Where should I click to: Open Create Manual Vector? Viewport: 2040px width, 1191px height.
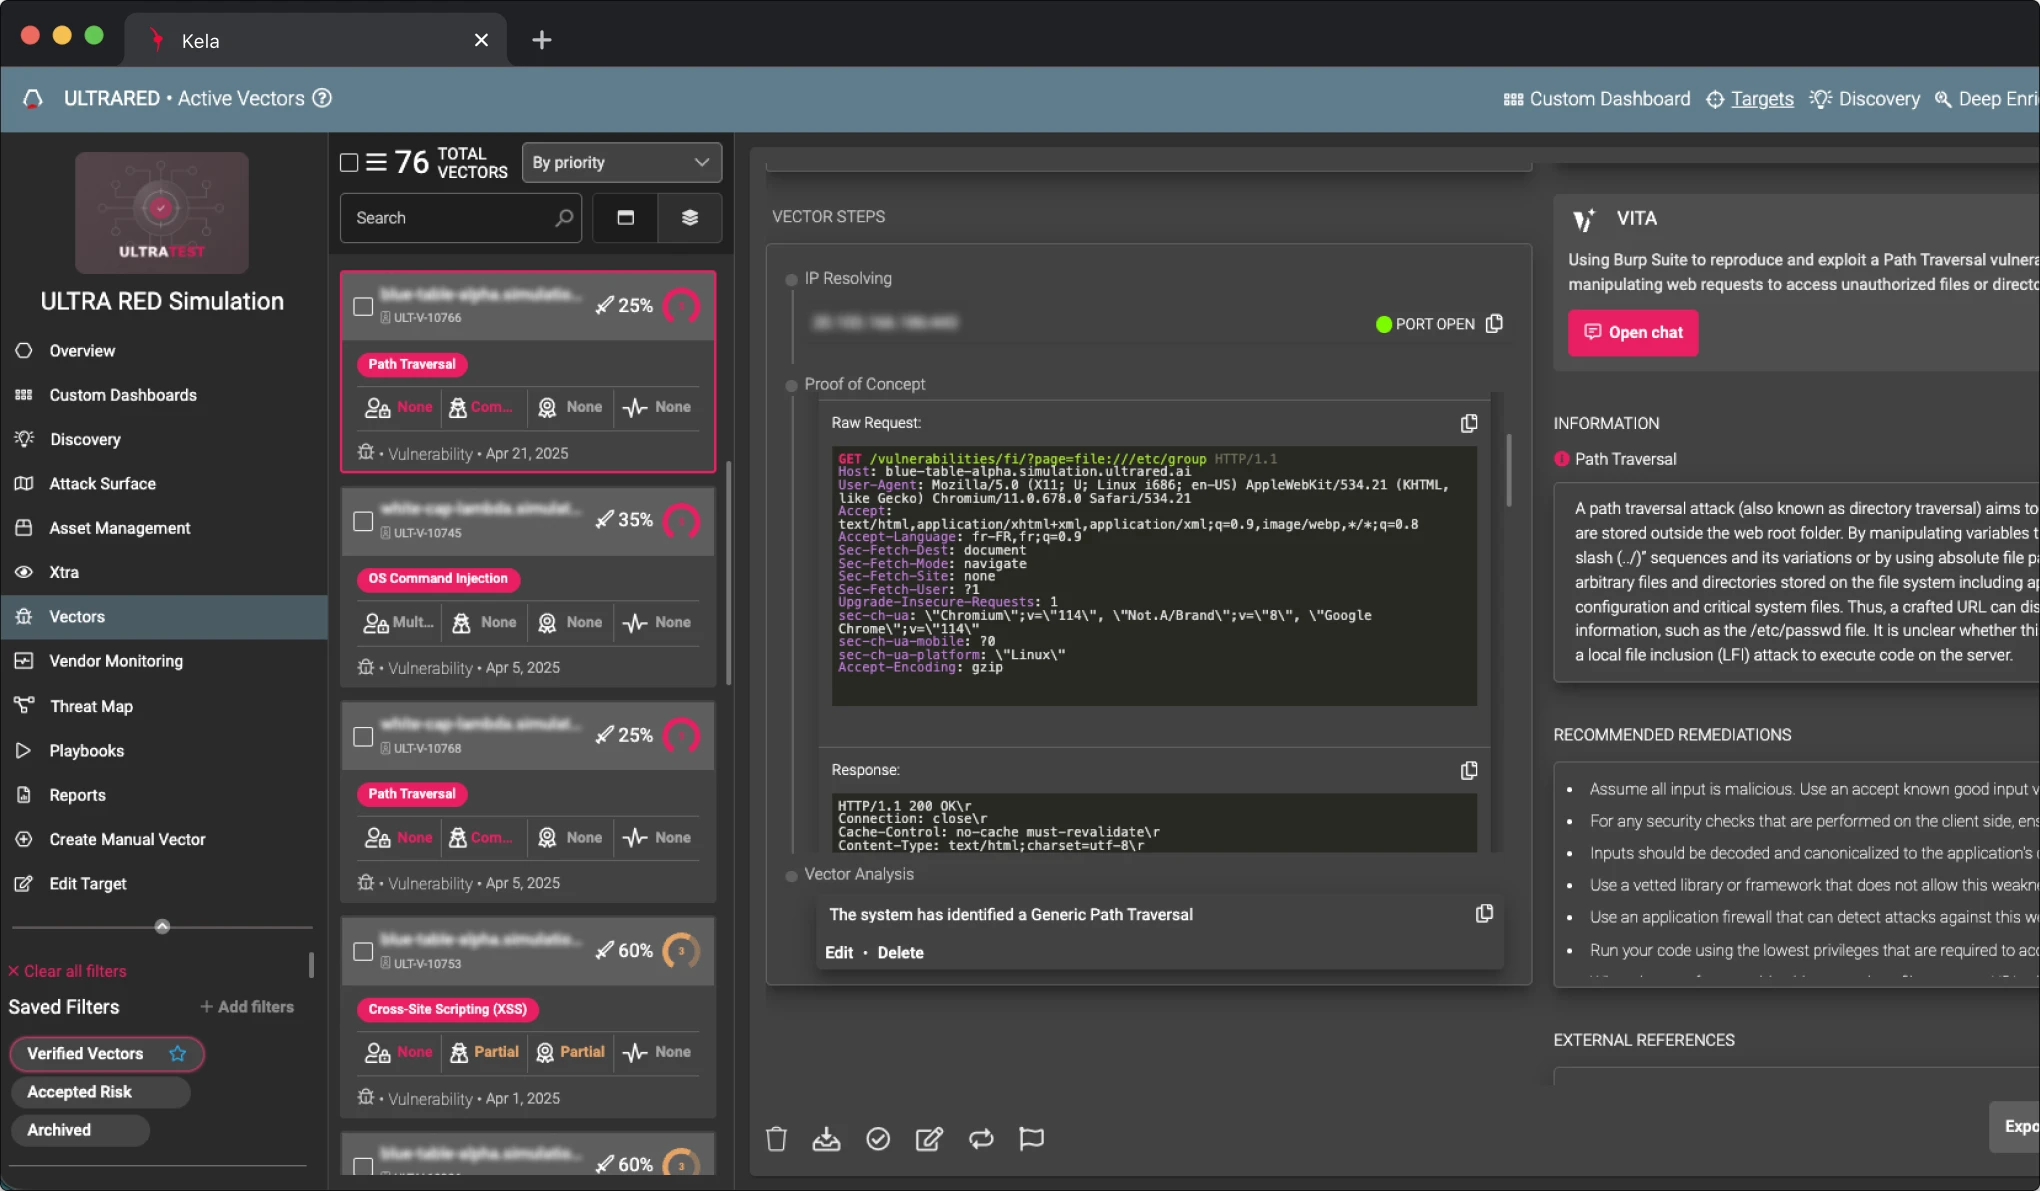163,840
